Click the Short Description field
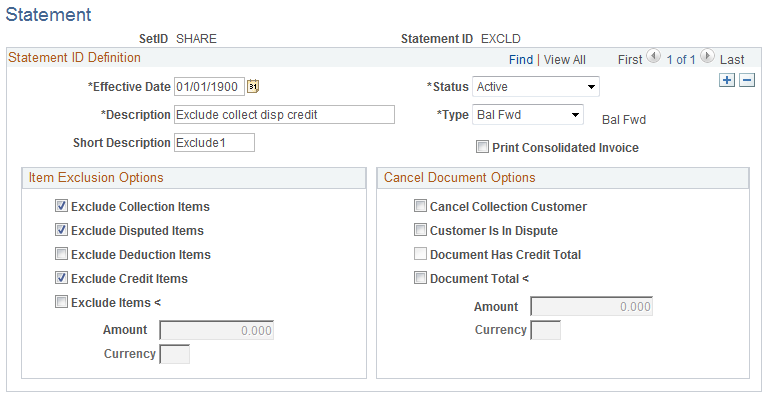 point(214,143)
